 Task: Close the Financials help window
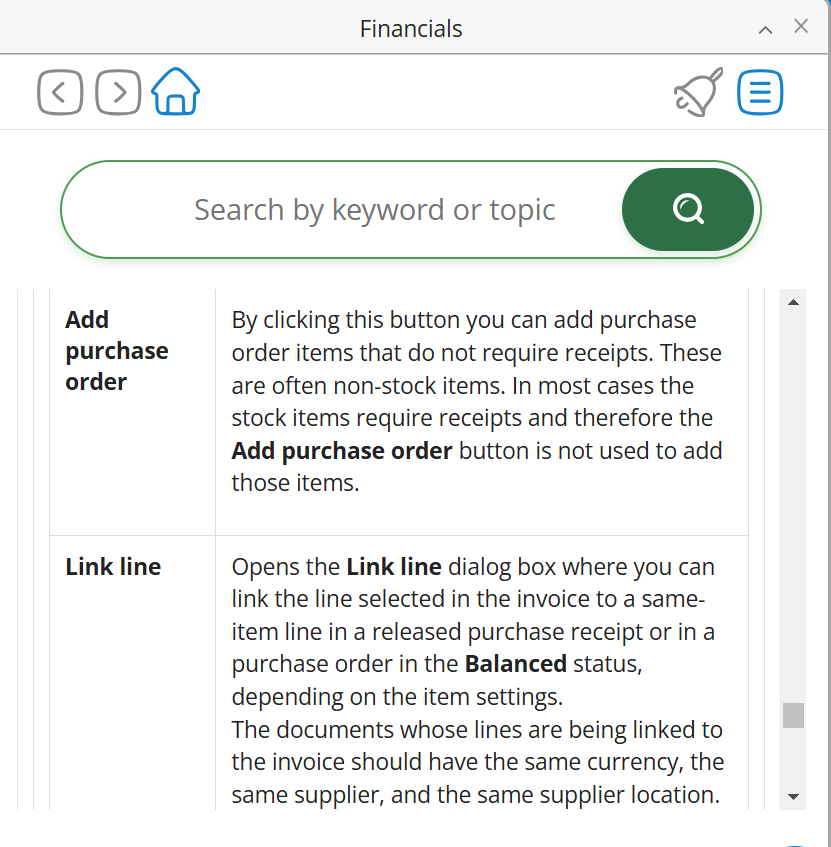(801, 27)
